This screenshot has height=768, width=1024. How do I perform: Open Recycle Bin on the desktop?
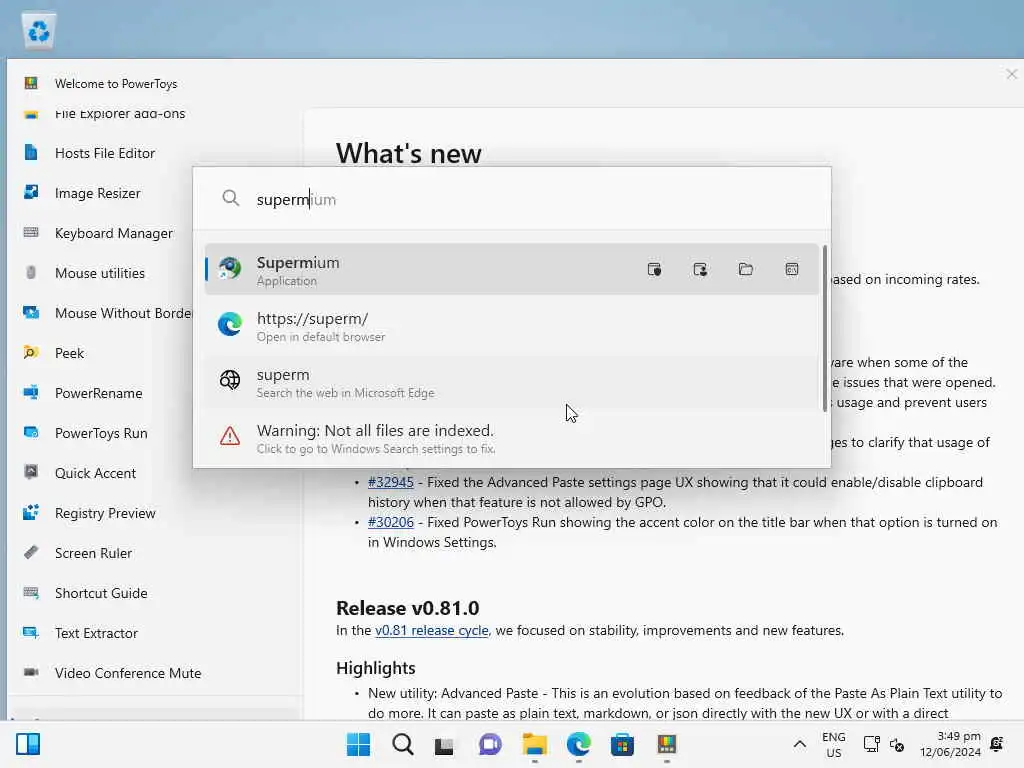coord(39,31)
